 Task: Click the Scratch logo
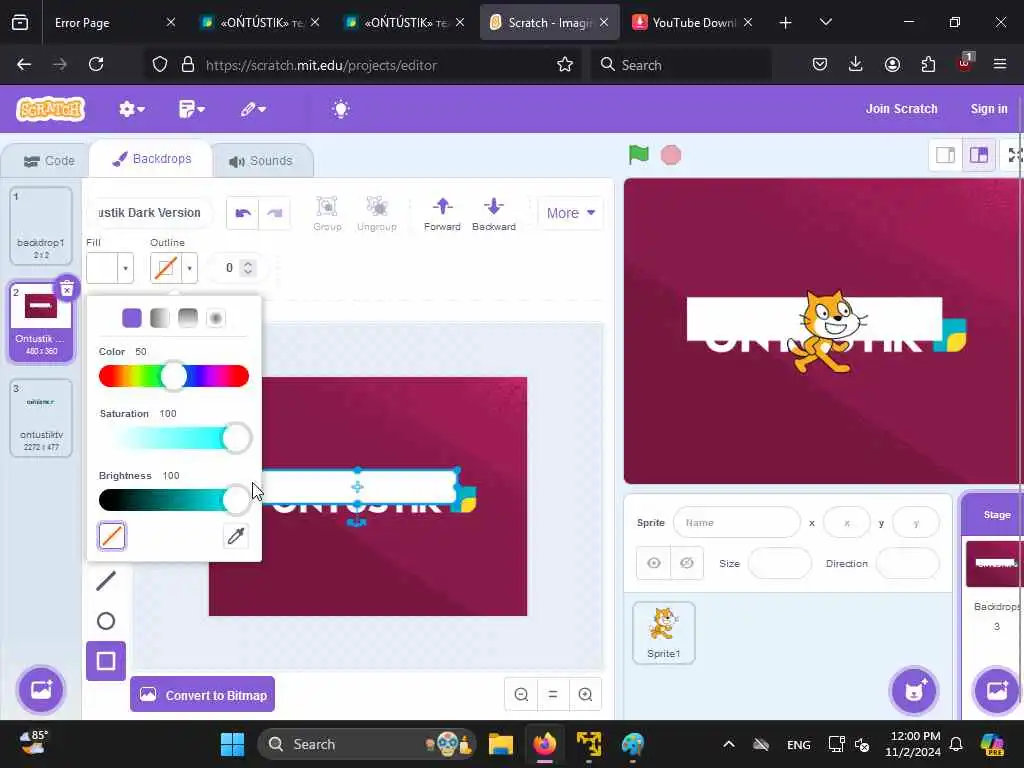[51, 109]
